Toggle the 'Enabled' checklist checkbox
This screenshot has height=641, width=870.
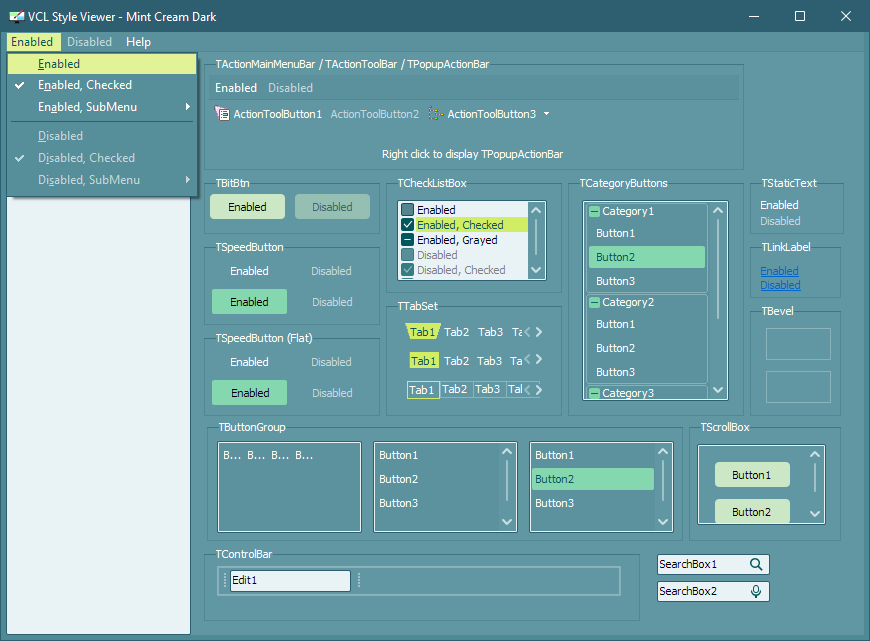point(407,210)
